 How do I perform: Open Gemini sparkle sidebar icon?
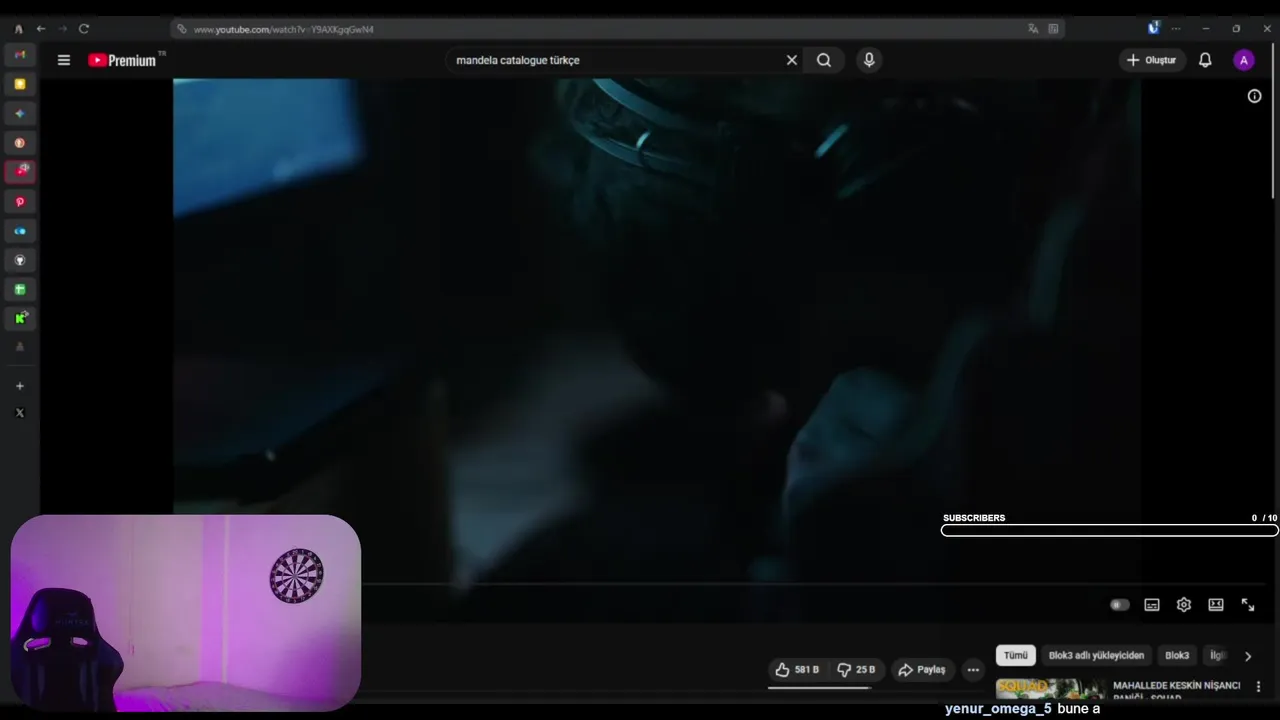point(19,114)
